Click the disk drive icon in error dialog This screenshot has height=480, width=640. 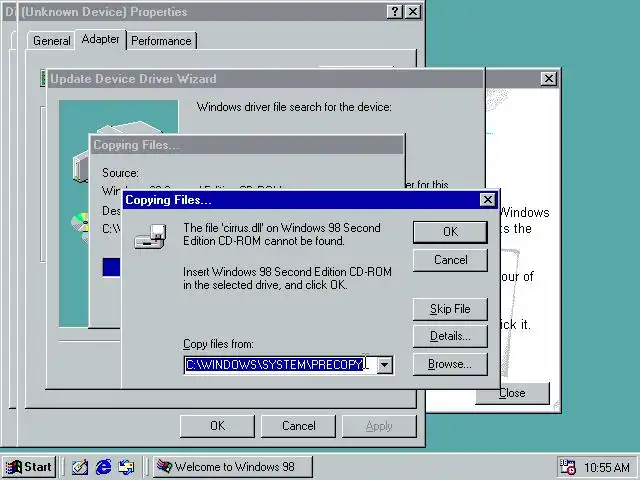click(x=150, y=236)
